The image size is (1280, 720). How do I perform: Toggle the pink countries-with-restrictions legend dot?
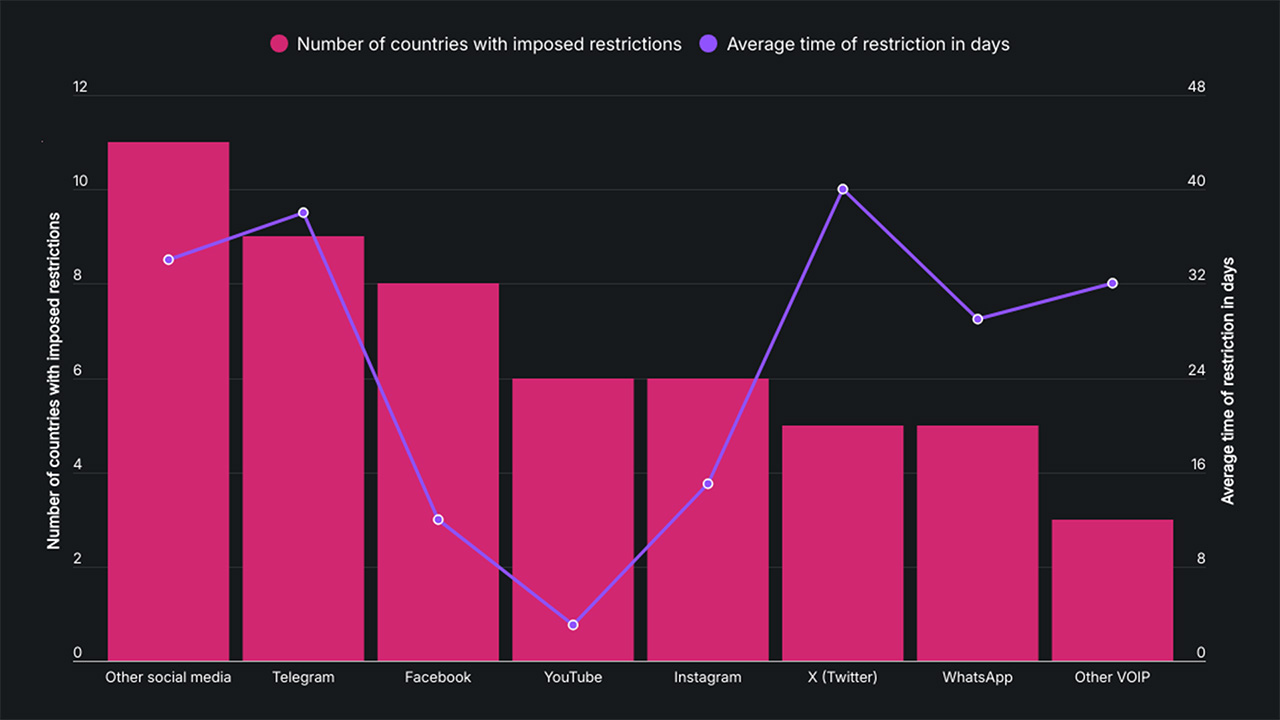279,44
